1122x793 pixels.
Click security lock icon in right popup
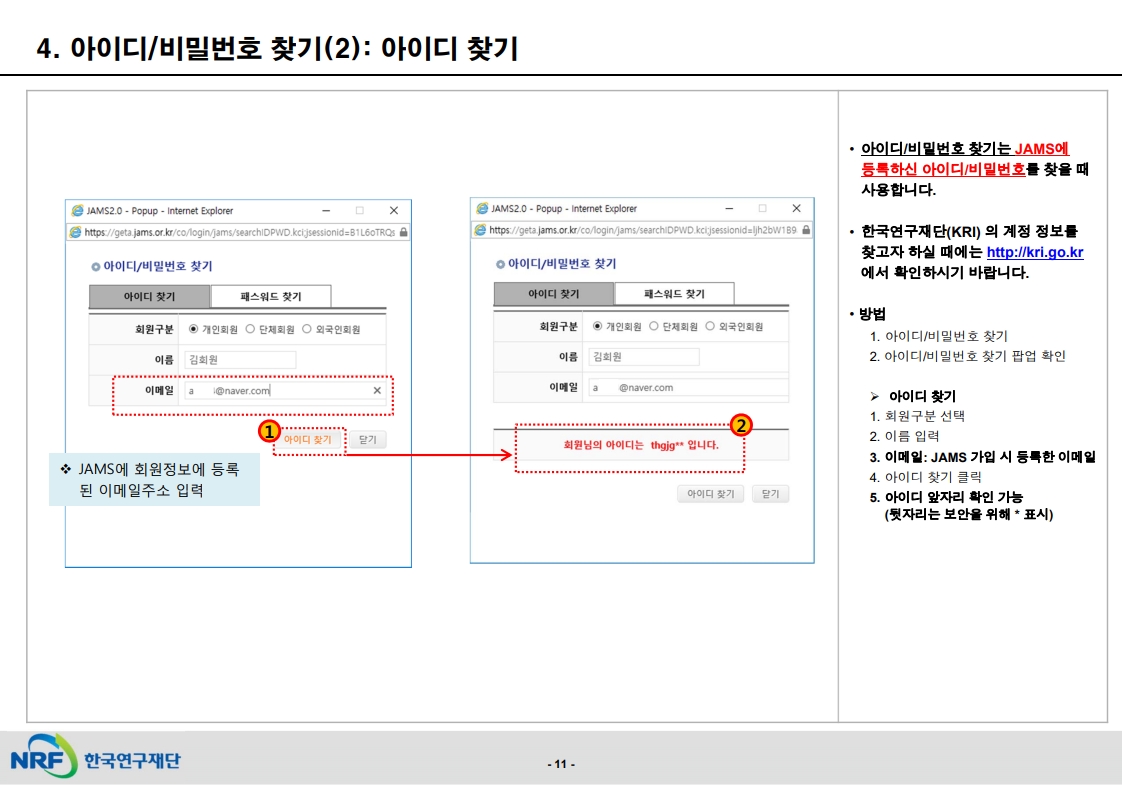click(x=806, y=230)
